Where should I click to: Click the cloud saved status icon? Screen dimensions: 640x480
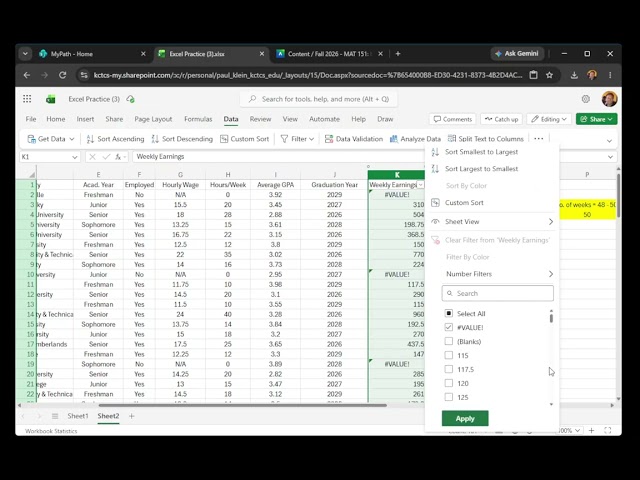click(130, 99)
